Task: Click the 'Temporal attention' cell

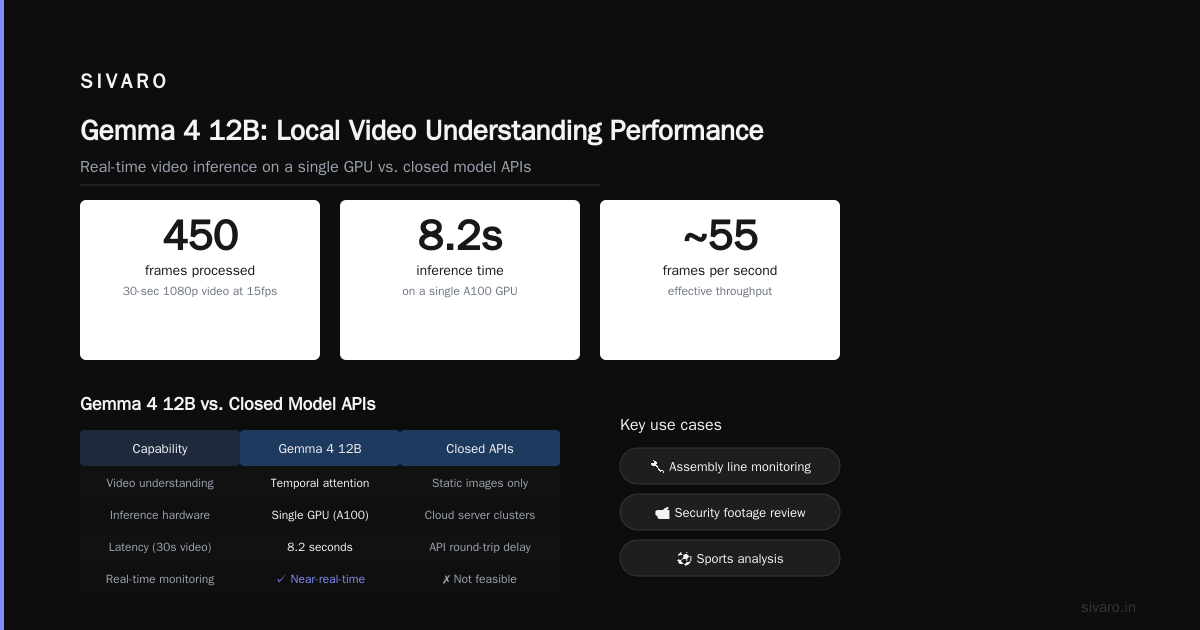Action: click(x=320, y=483)
